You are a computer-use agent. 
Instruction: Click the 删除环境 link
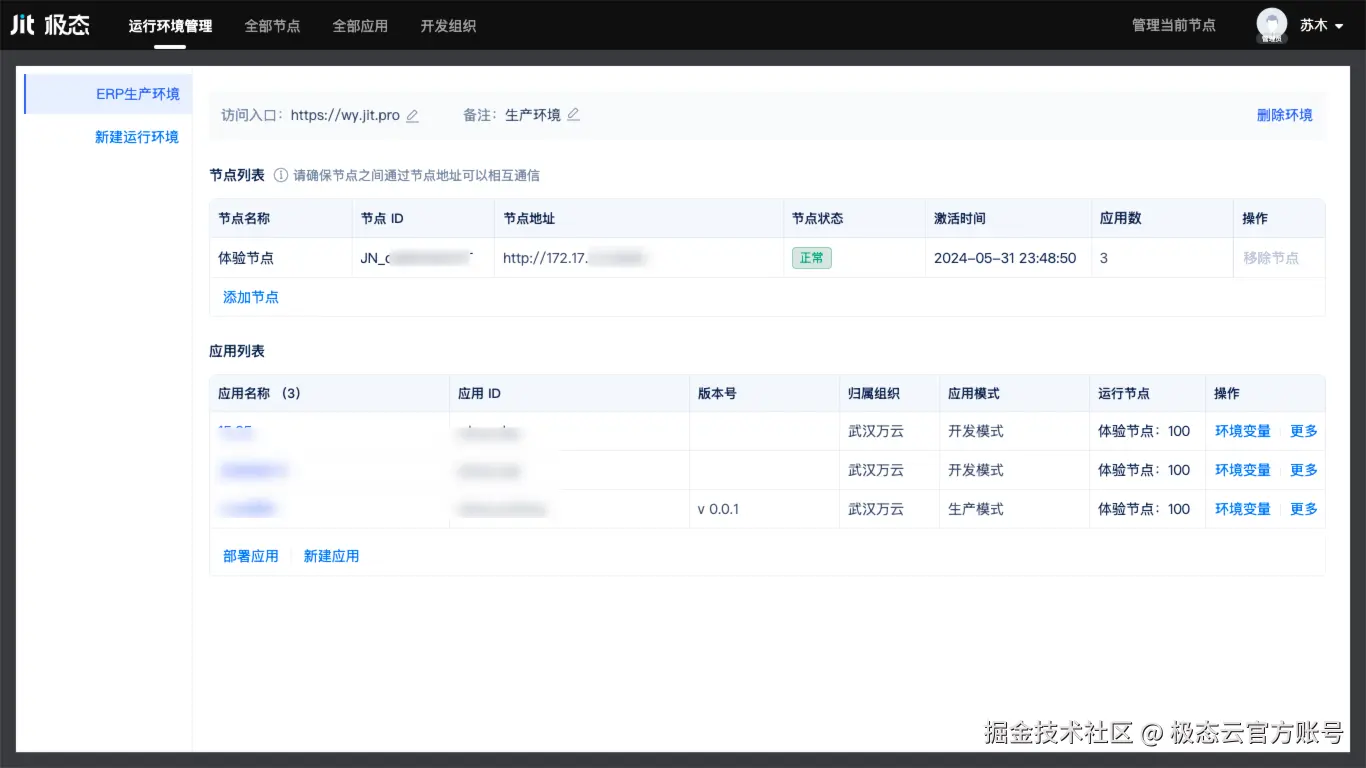(1285, 115)
